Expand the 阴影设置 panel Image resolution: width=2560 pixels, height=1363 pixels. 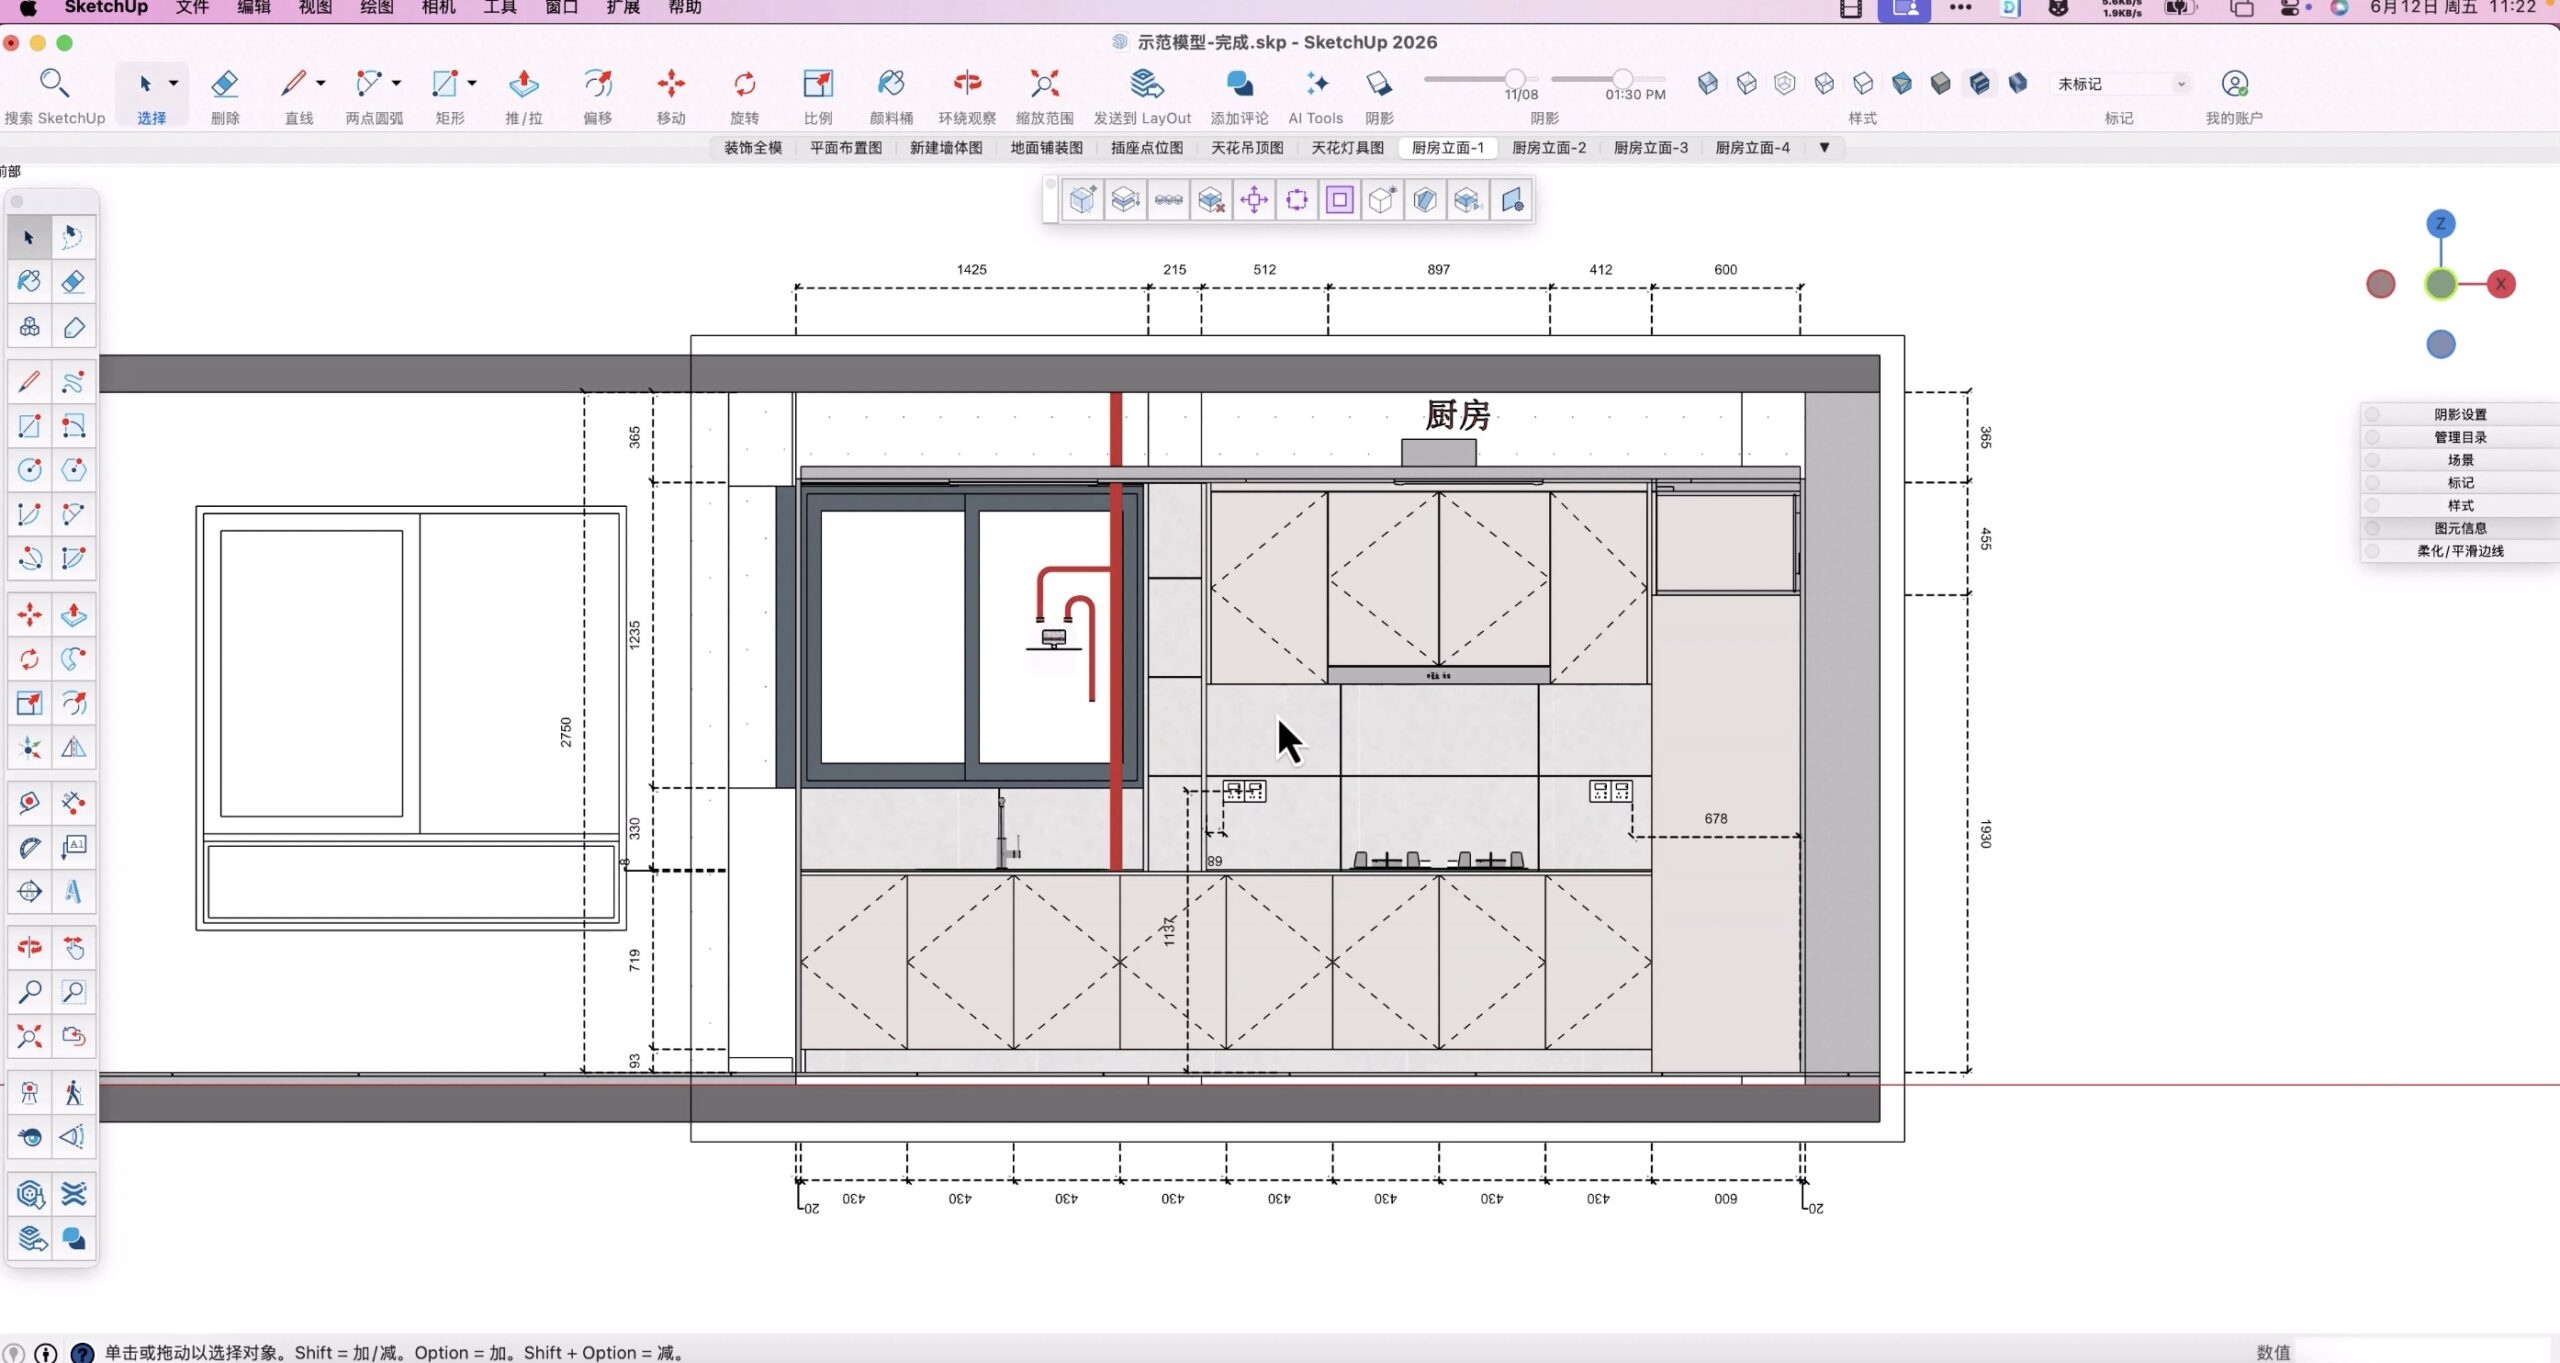(2460, 414)
